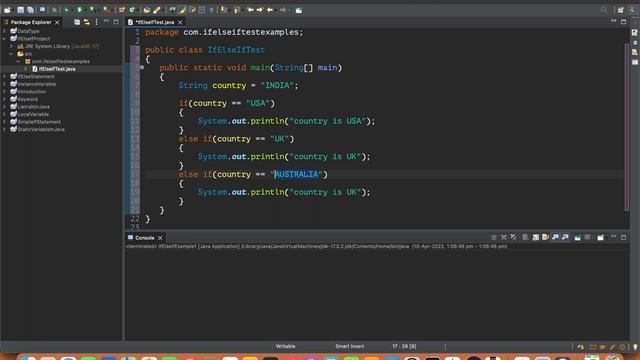Expand IfElseIfTest.java in the tree

pos(26,69)
